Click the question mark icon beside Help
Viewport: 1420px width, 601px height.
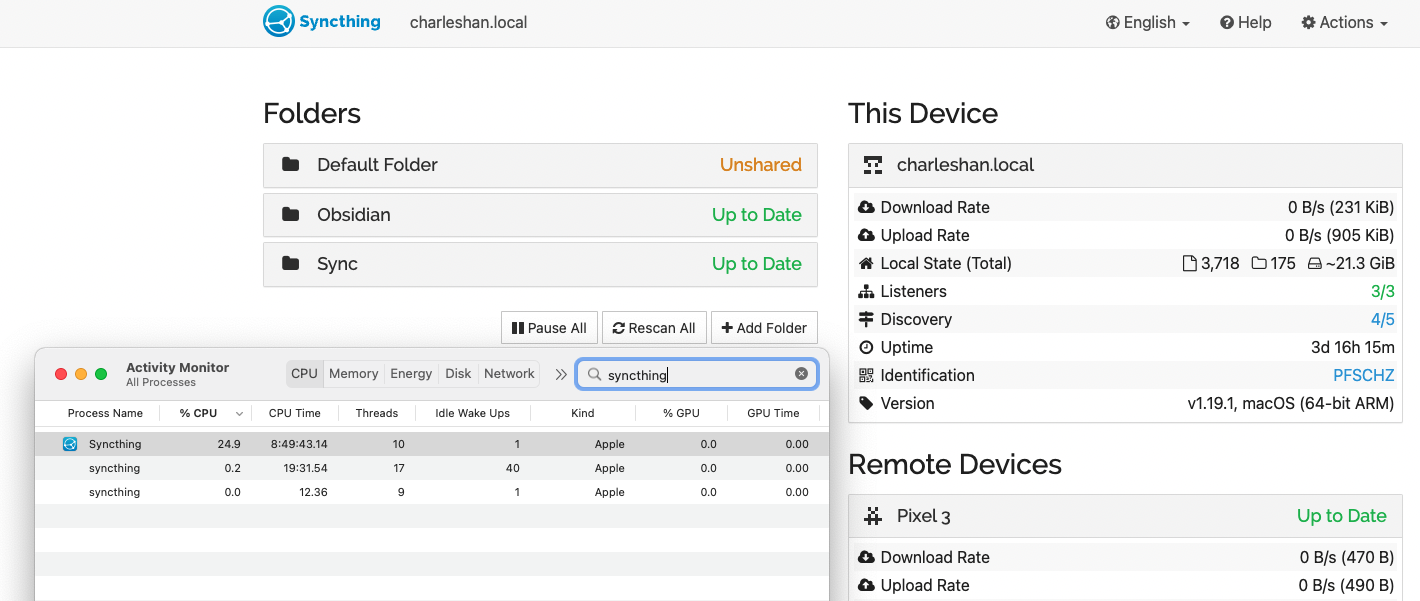click(1227, 22)
